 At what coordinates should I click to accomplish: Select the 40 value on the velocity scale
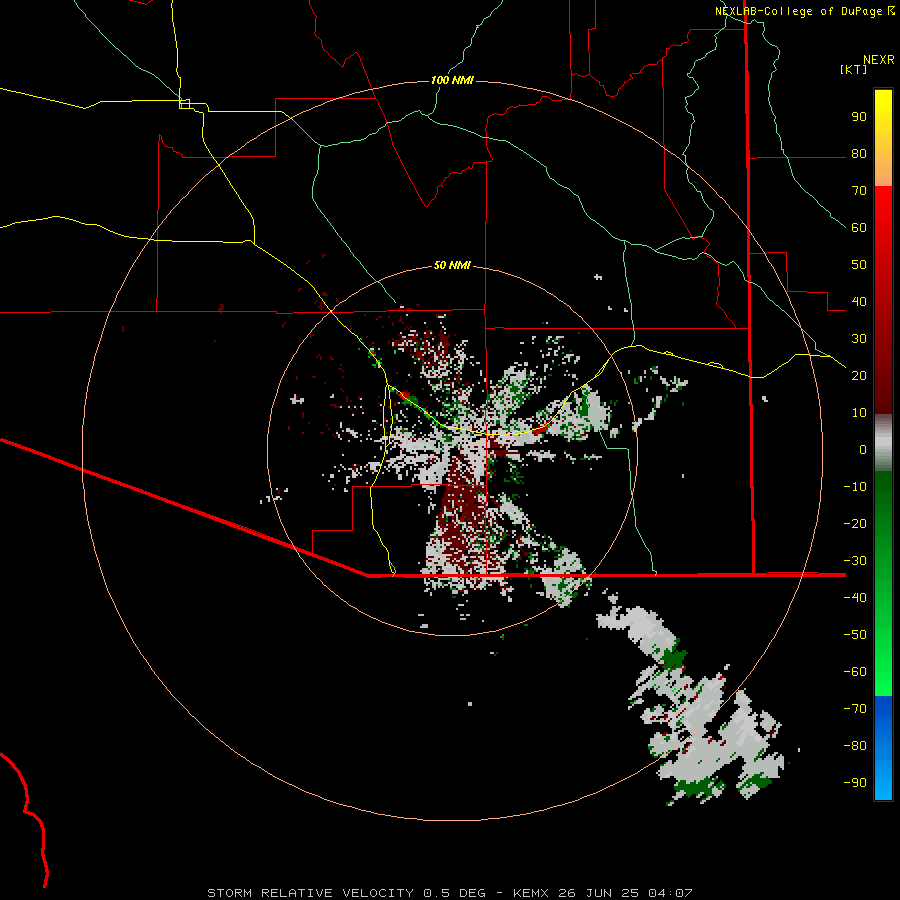[x=859, y=302]
